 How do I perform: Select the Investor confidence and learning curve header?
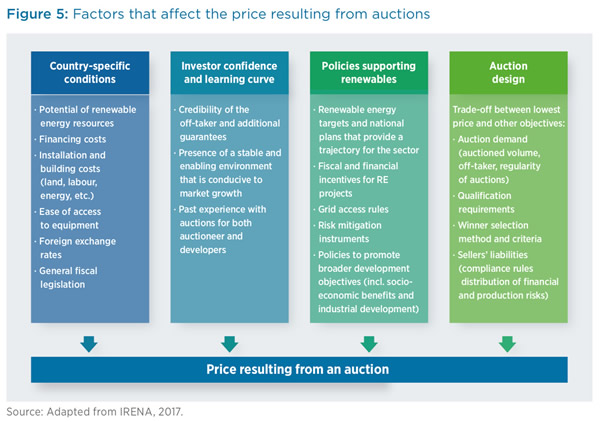(x=229, y=73)
